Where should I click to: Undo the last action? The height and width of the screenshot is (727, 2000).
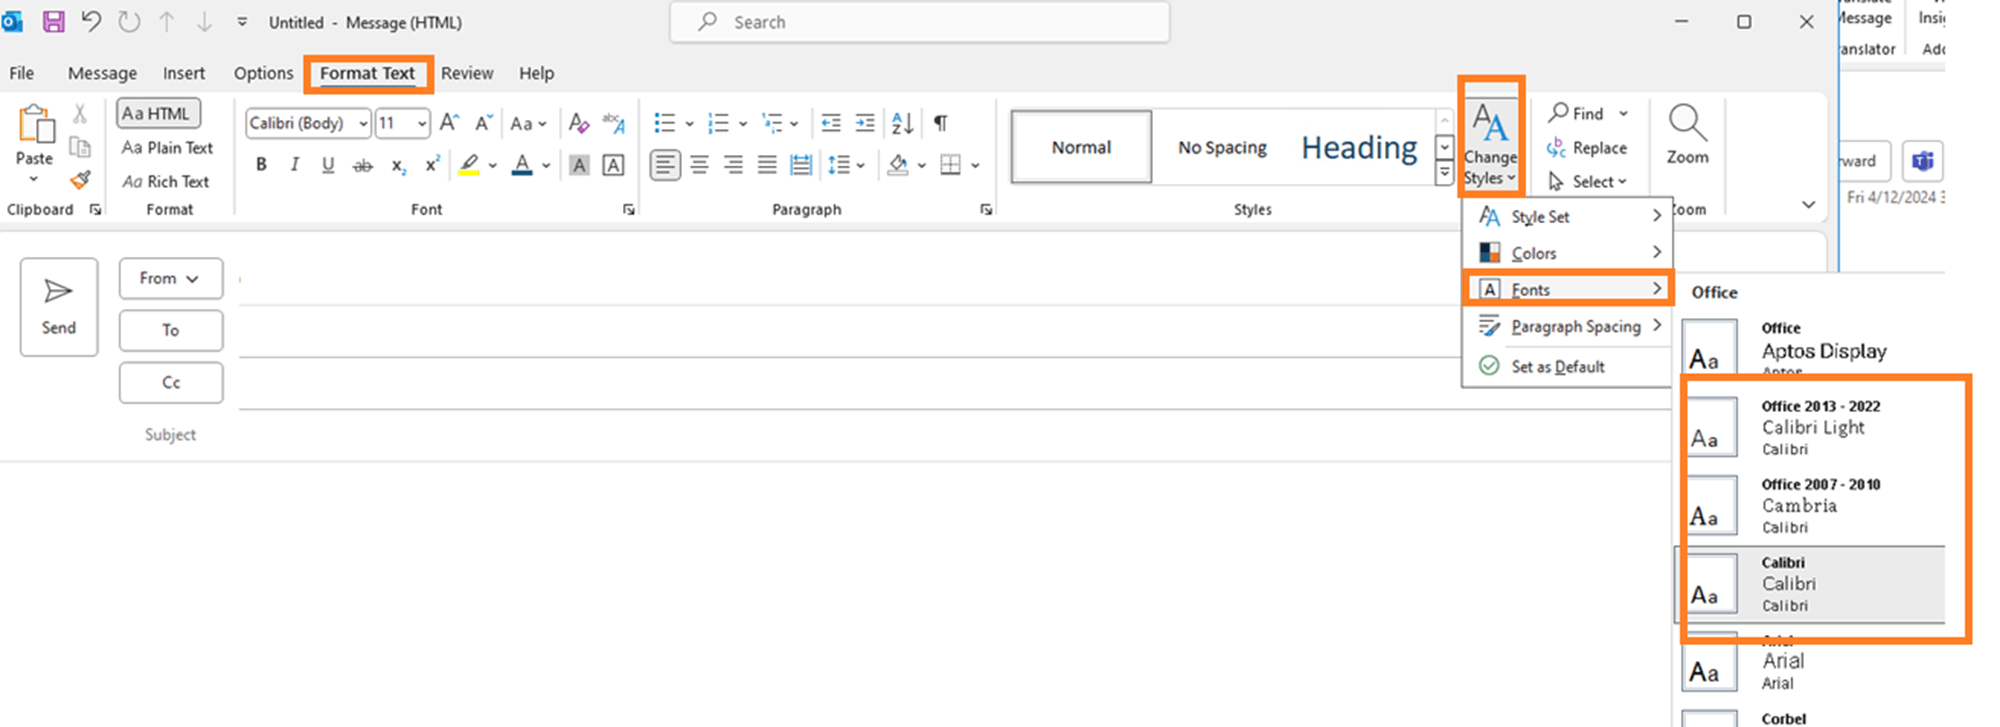click(x=91, y=21)
